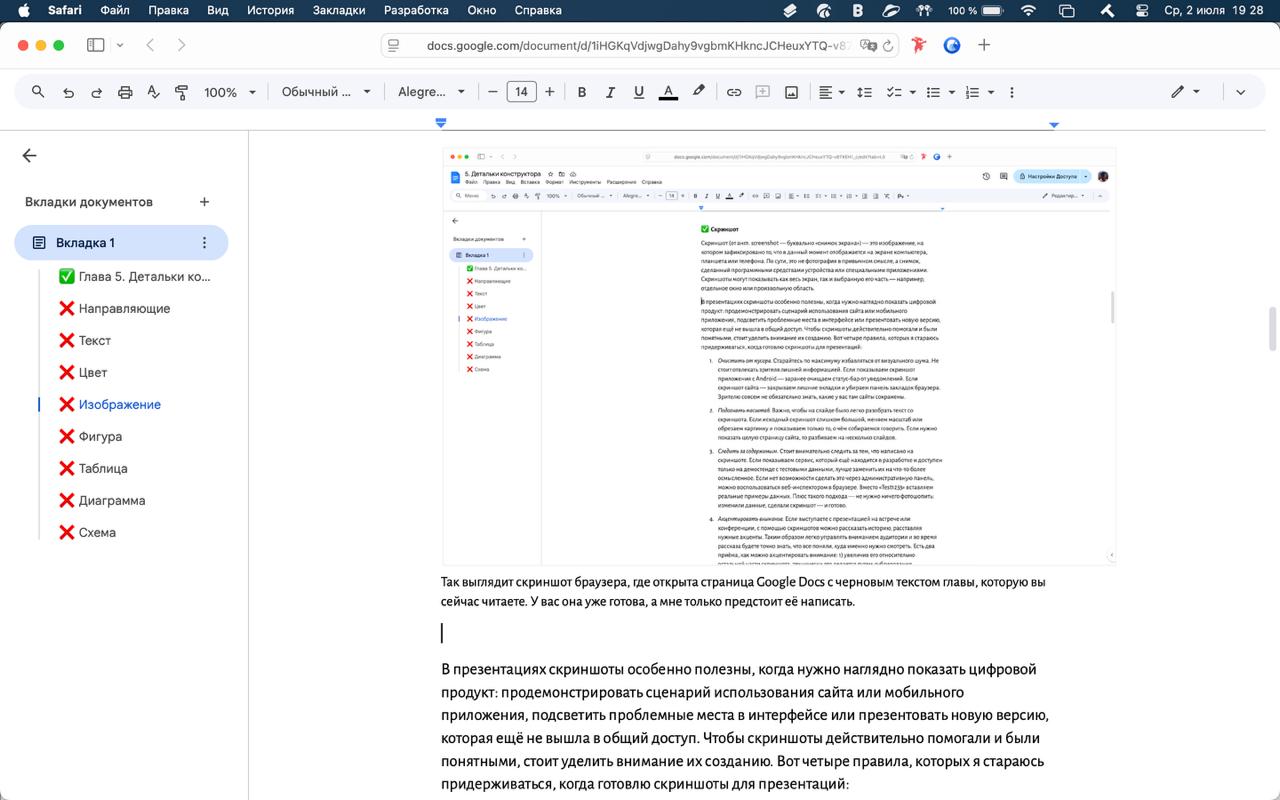The image size is (1280, 800).
Task: Jump to the Диаграмма heading
Action: tap(102, 501)
